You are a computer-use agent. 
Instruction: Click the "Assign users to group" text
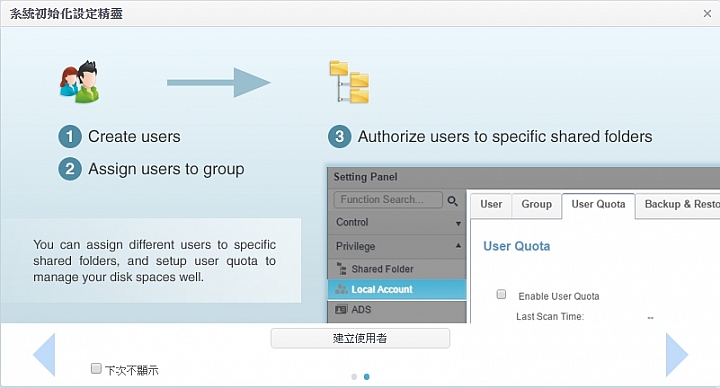(x=166, y=169)
